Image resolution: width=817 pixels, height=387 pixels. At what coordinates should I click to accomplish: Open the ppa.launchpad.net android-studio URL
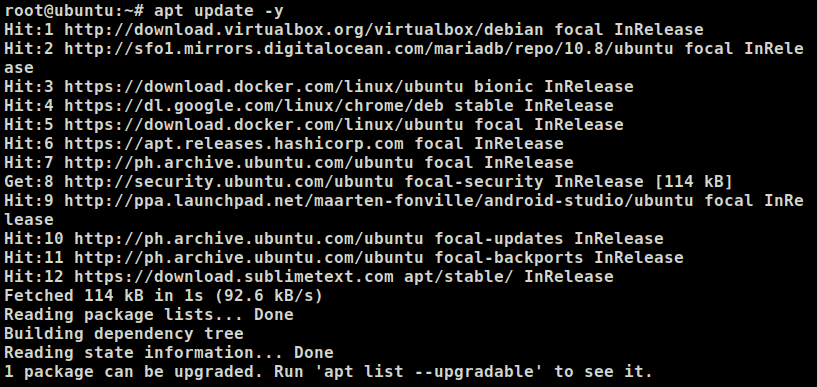pos(379,201)
